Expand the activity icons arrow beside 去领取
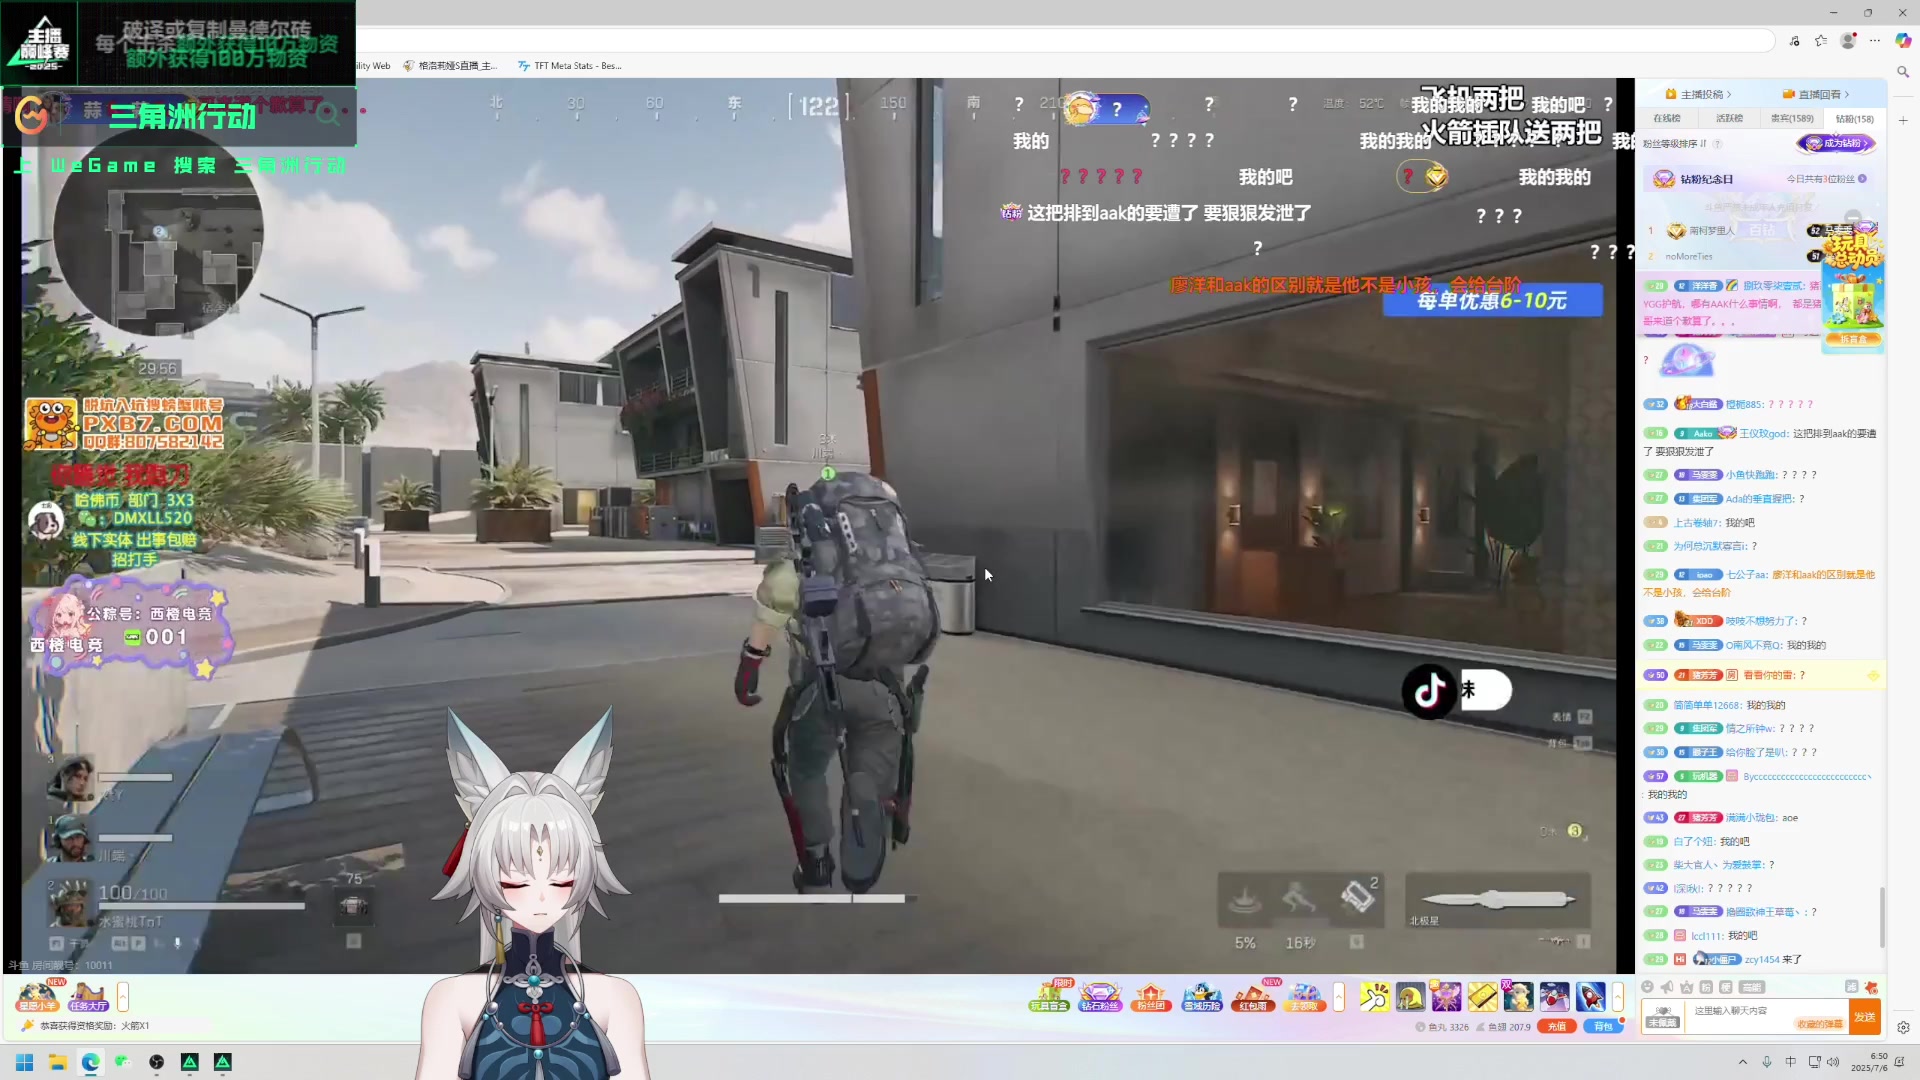This screenshot has height=1080, width=1920. pos(1339,996)
